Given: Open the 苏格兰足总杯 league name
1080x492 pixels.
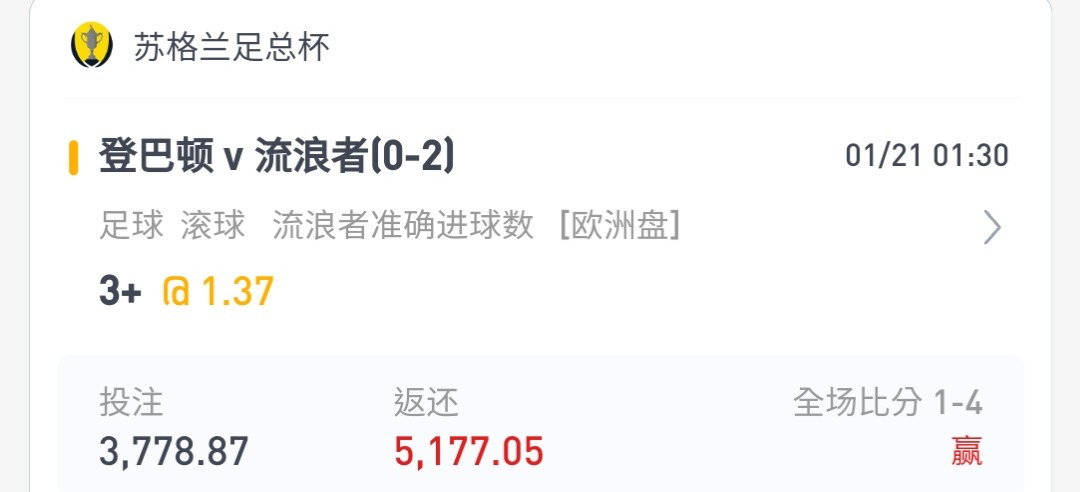Looking at the screenshot, I should (x=231, y=47).
